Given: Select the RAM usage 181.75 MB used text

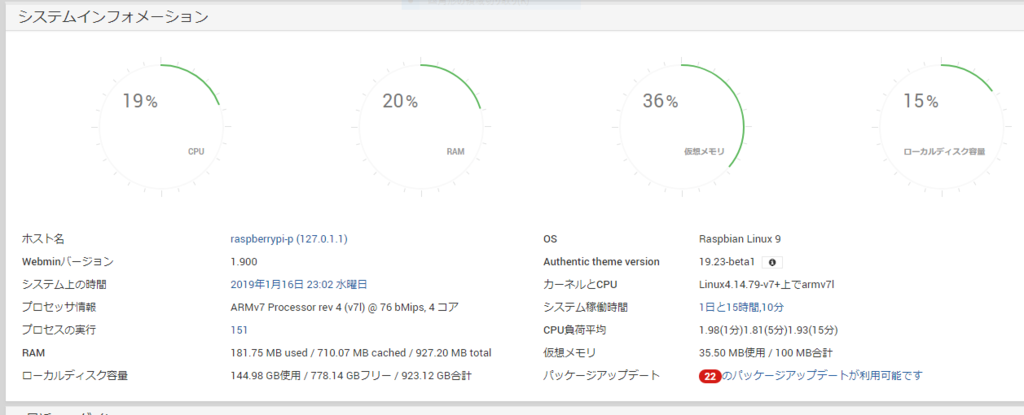Looking at the screenshot, I should pyautogui.click(x=269, y=353).
